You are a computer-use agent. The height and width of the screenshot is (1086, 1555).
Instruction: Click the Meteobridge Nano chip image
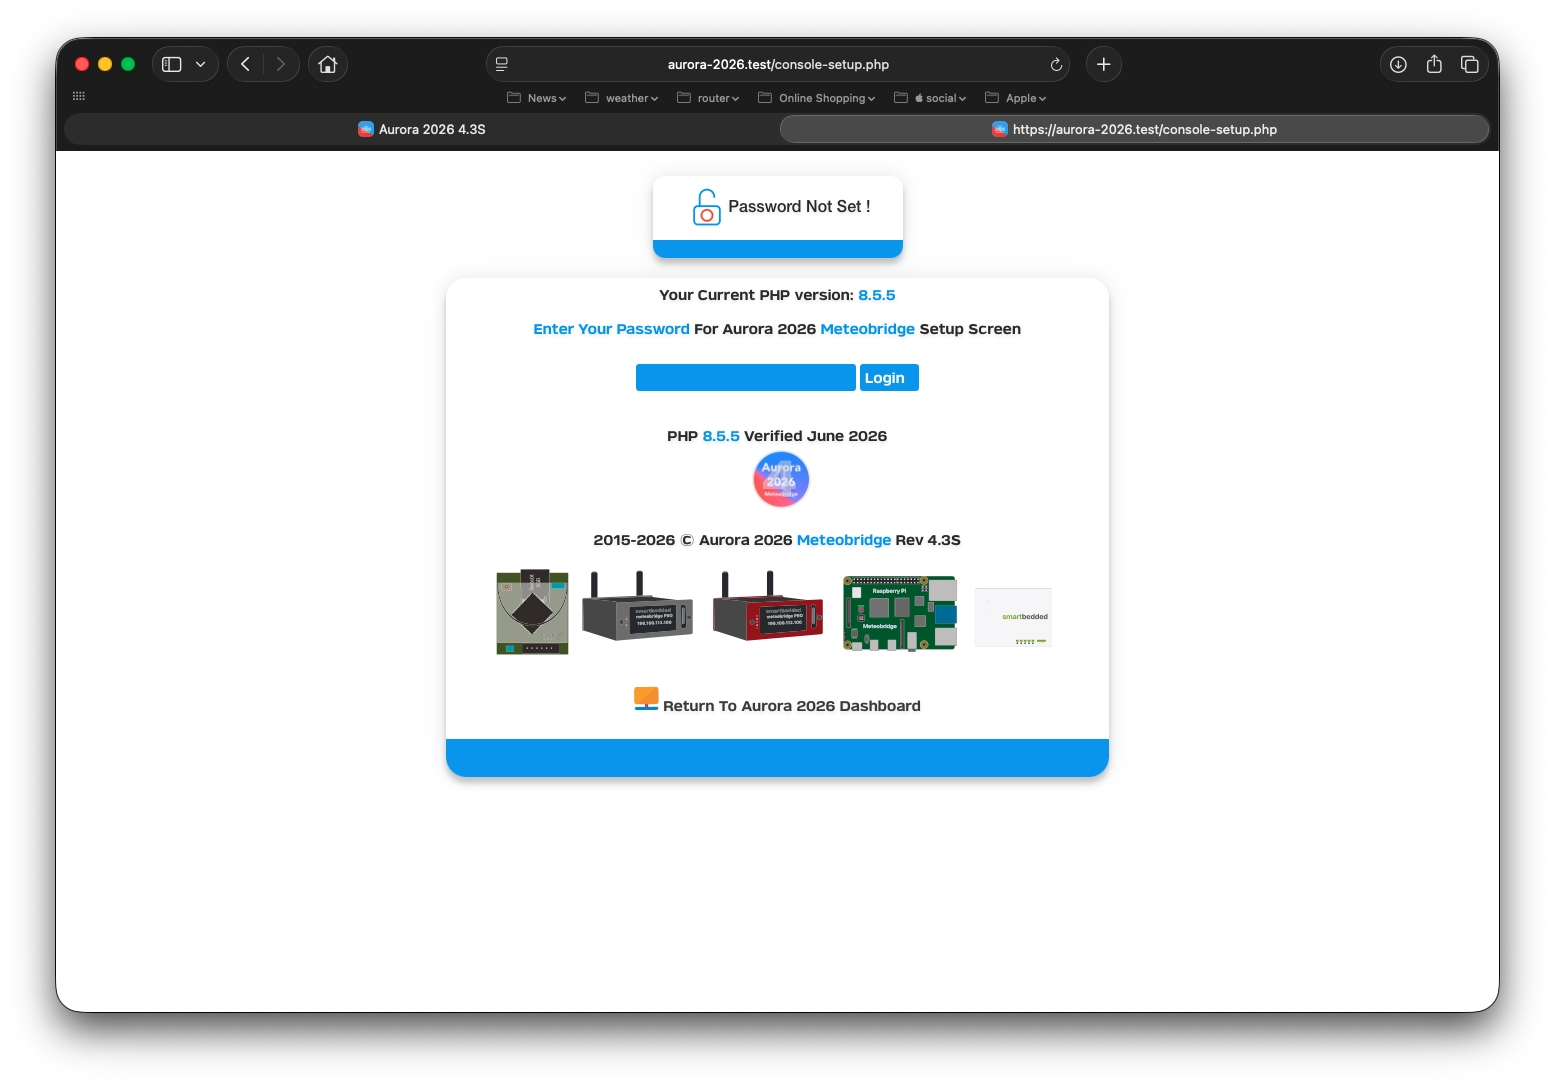point(533,612)
